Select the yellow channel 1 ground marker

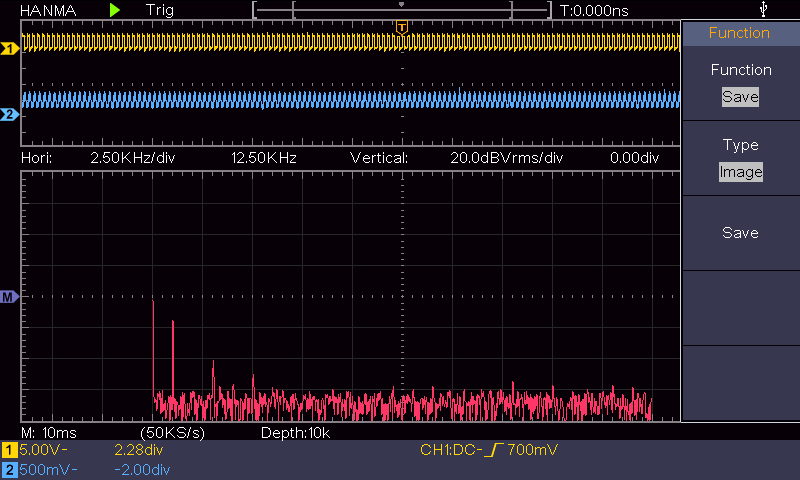[x=10, y=48]
